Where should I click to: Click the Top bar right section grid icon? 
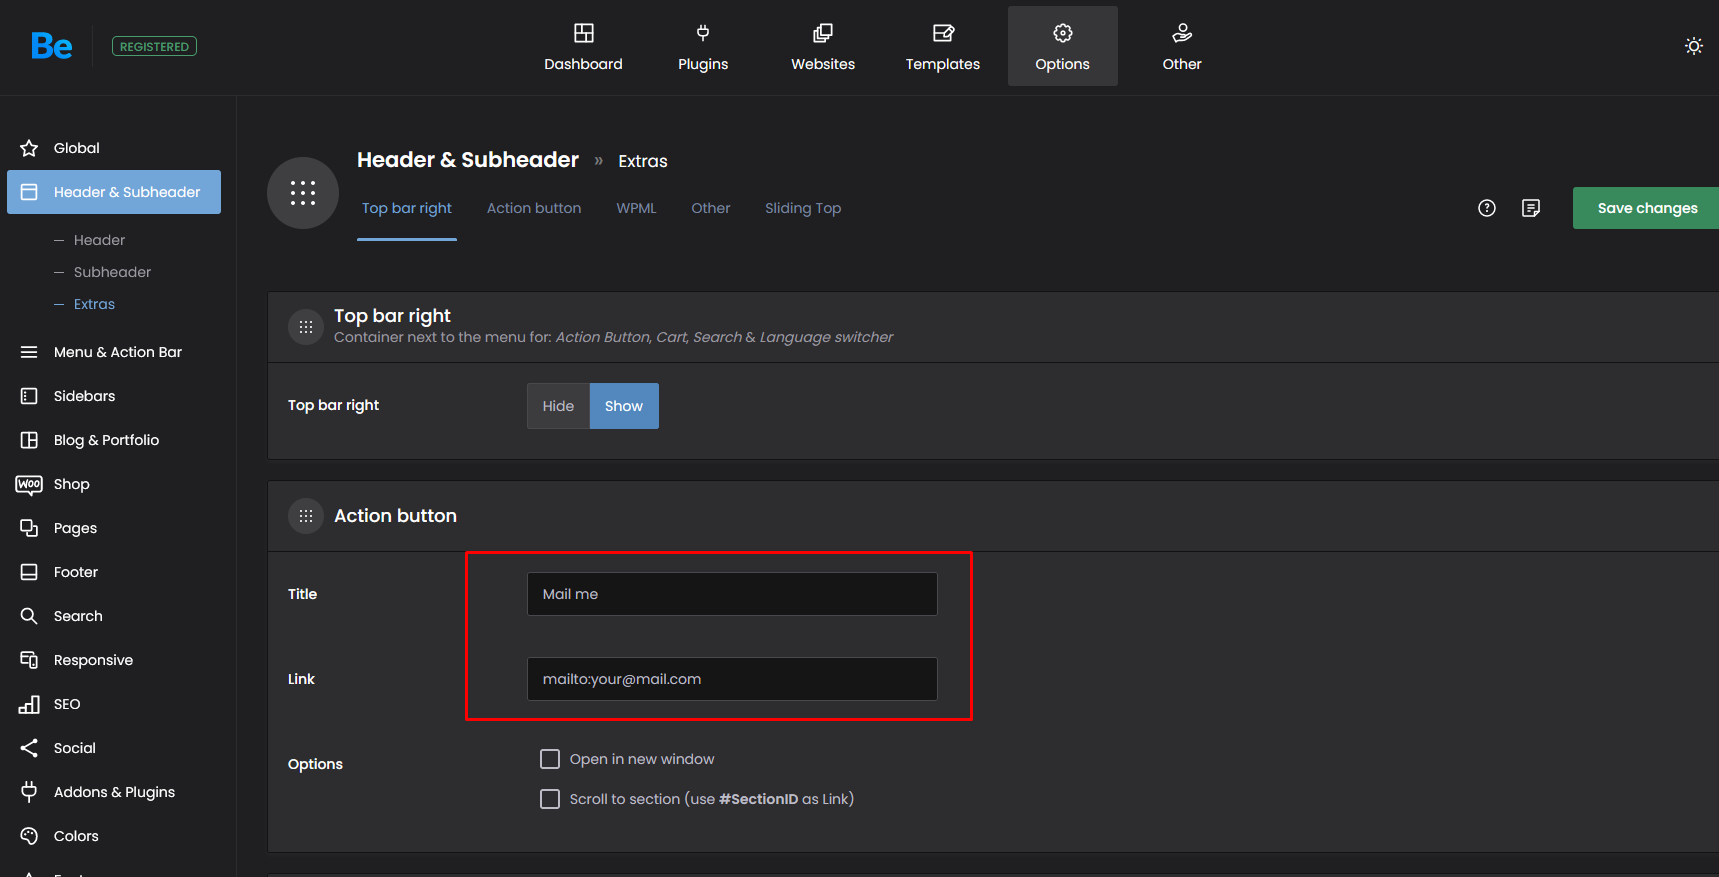pos(306,327)
